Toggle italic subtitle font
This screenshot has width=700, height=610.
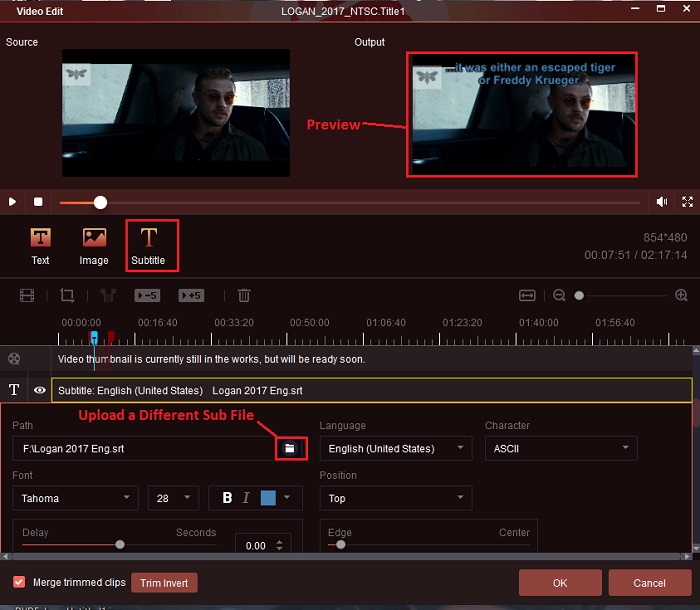coord(246,498)
